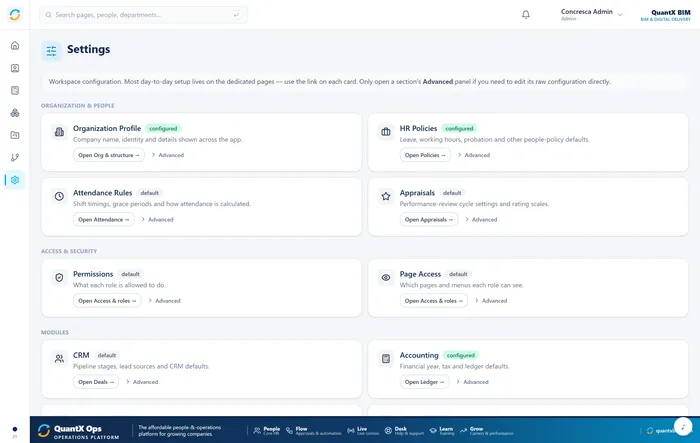Click the default badge on CRM
The width and height of the screenshot is (700, 443).
click(107, 355)
